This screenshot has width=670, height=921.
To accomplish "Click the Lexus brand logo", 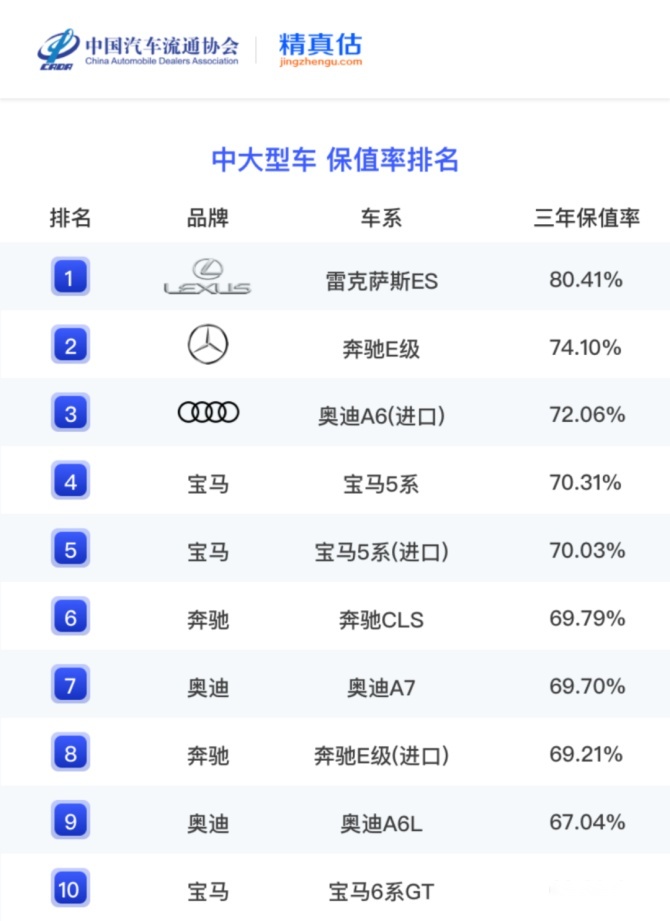I will tap(207, 277).
